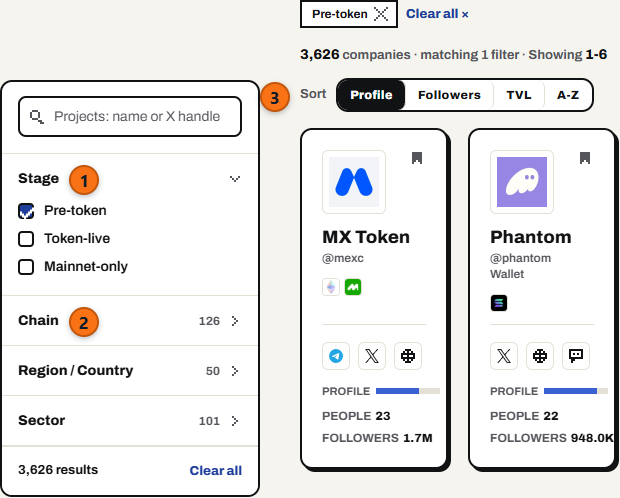Remove the Pre-token filter chip
The image size is (620, 498).
[381, 14]
